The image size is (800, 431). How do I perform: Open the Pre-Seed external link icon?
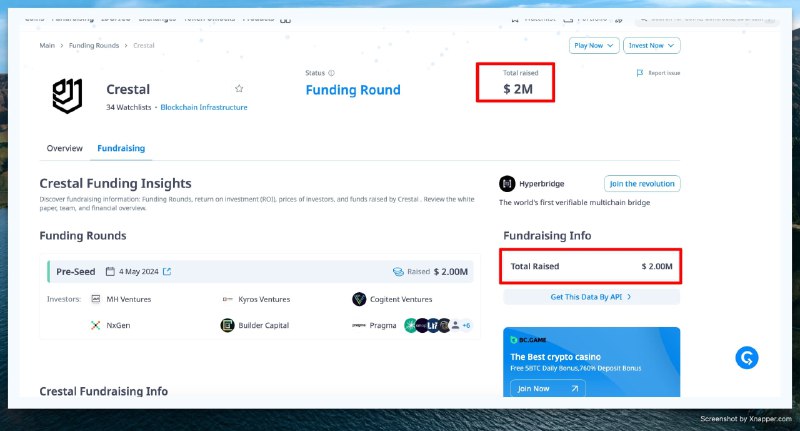(x=167, y=271)
